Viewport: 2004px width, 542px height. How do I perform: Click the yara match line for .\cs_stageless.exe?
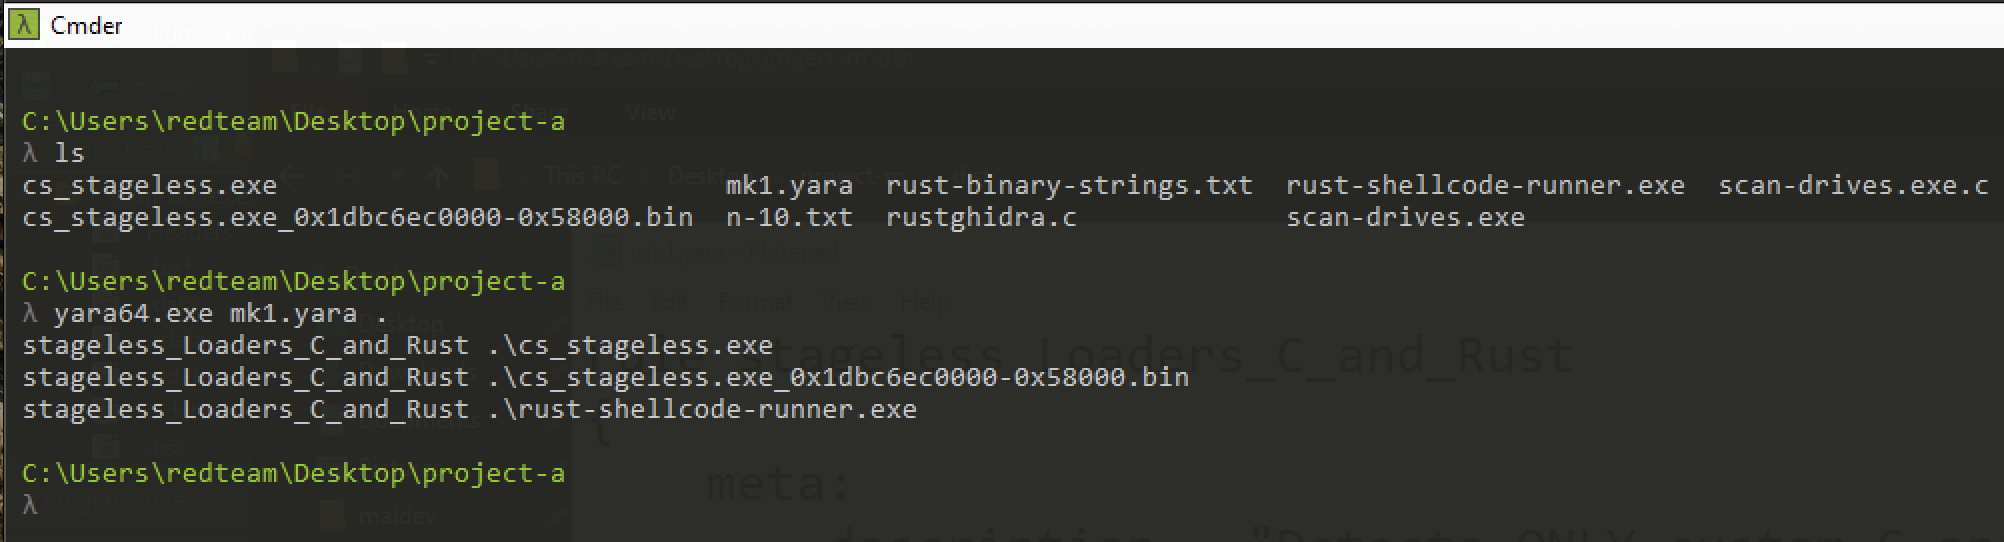[397, 346]
